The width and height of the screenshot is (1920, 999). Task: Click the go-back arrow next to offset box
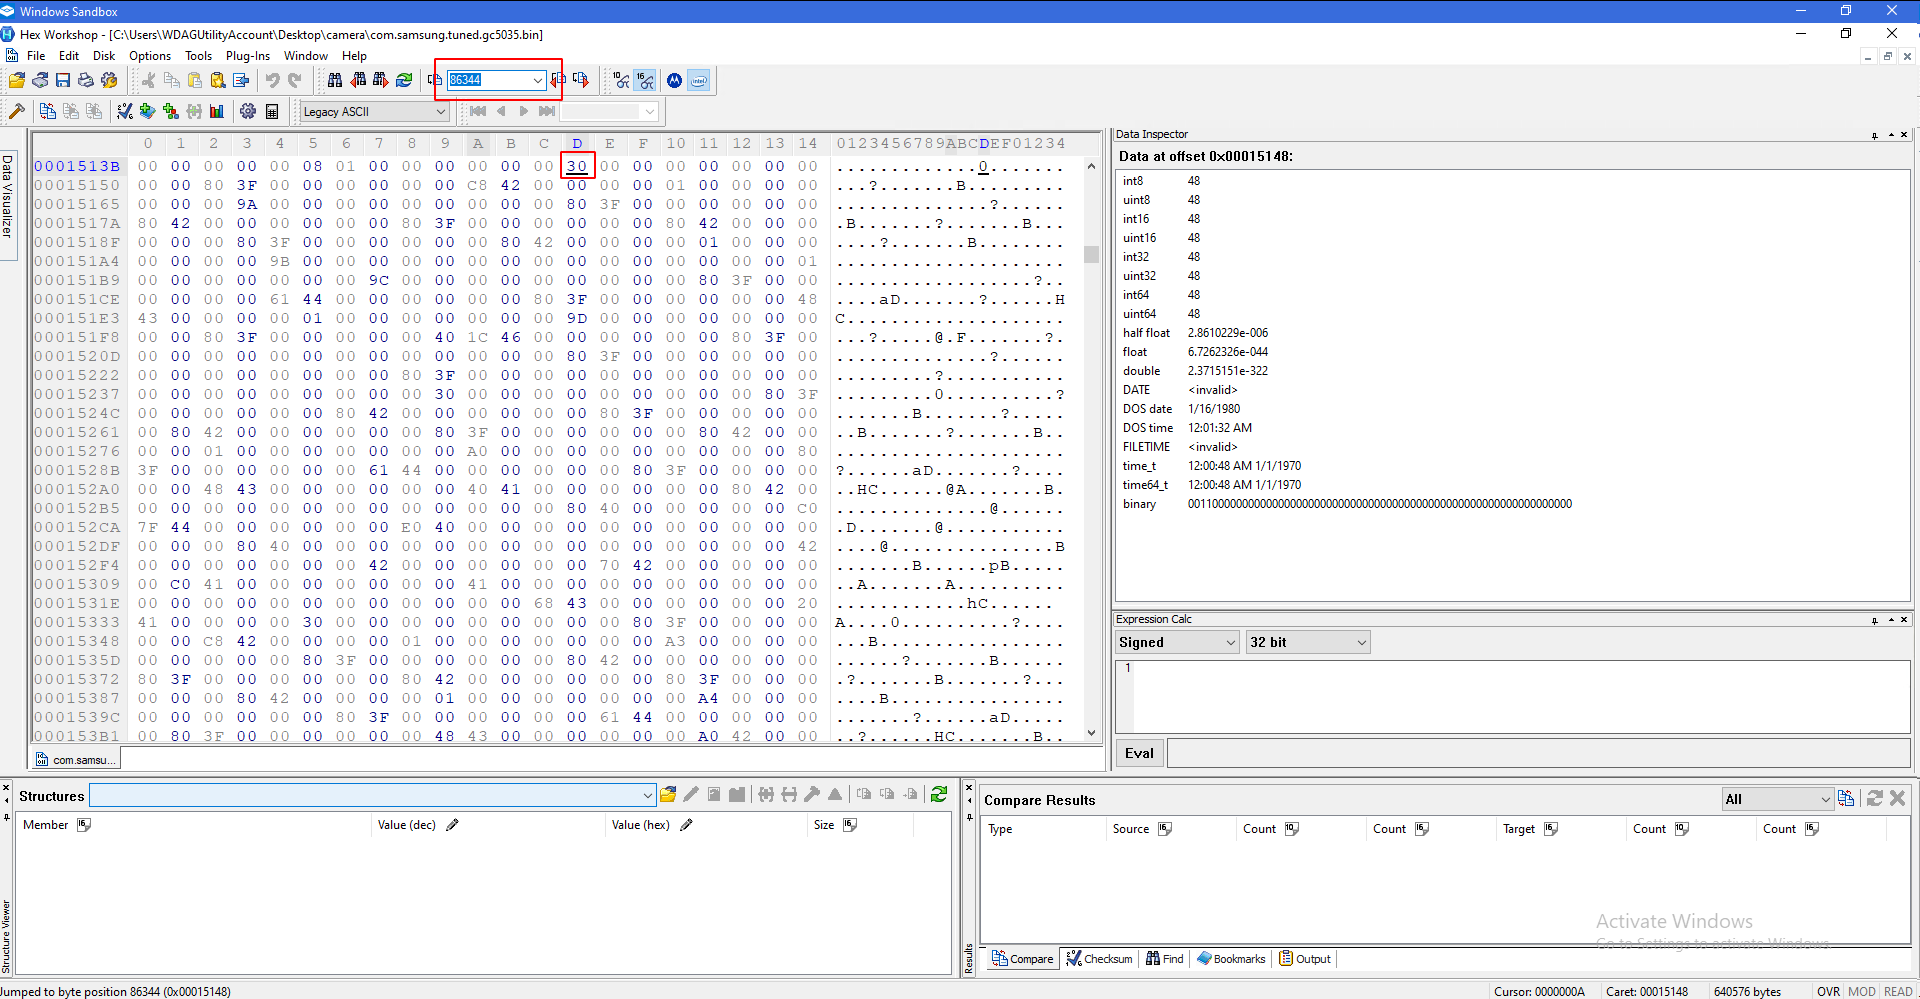(558, 80)
